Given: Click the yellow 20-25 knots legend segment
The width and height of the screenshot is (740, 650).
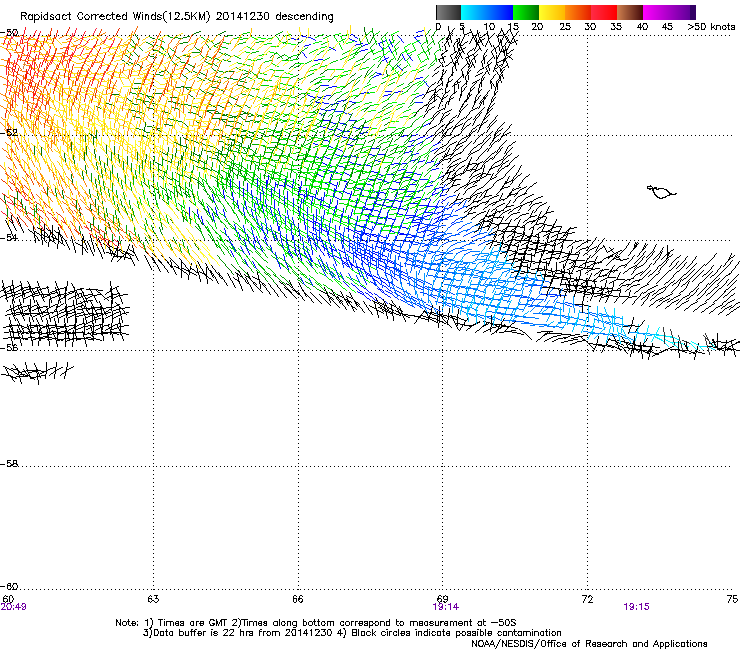Looking at the screenshot, I should [552, 12].
